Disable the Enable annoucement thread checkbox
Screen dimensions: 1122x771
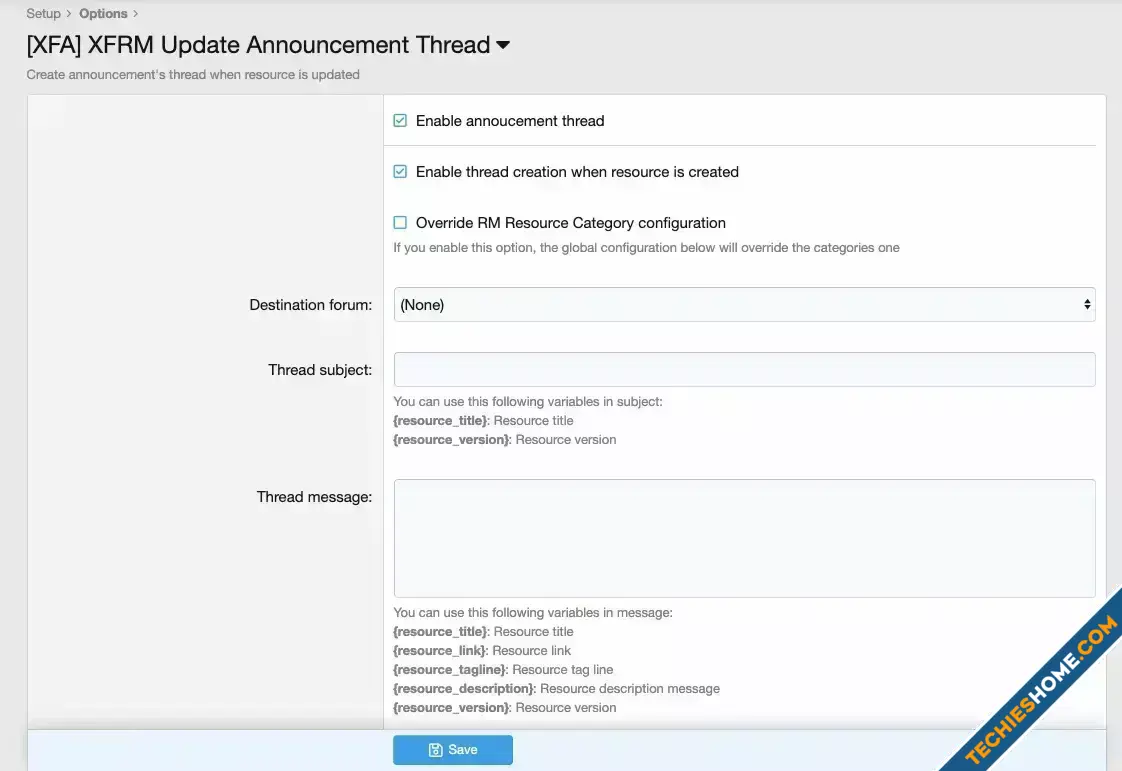pyautogui.click(x=400, y=121)
